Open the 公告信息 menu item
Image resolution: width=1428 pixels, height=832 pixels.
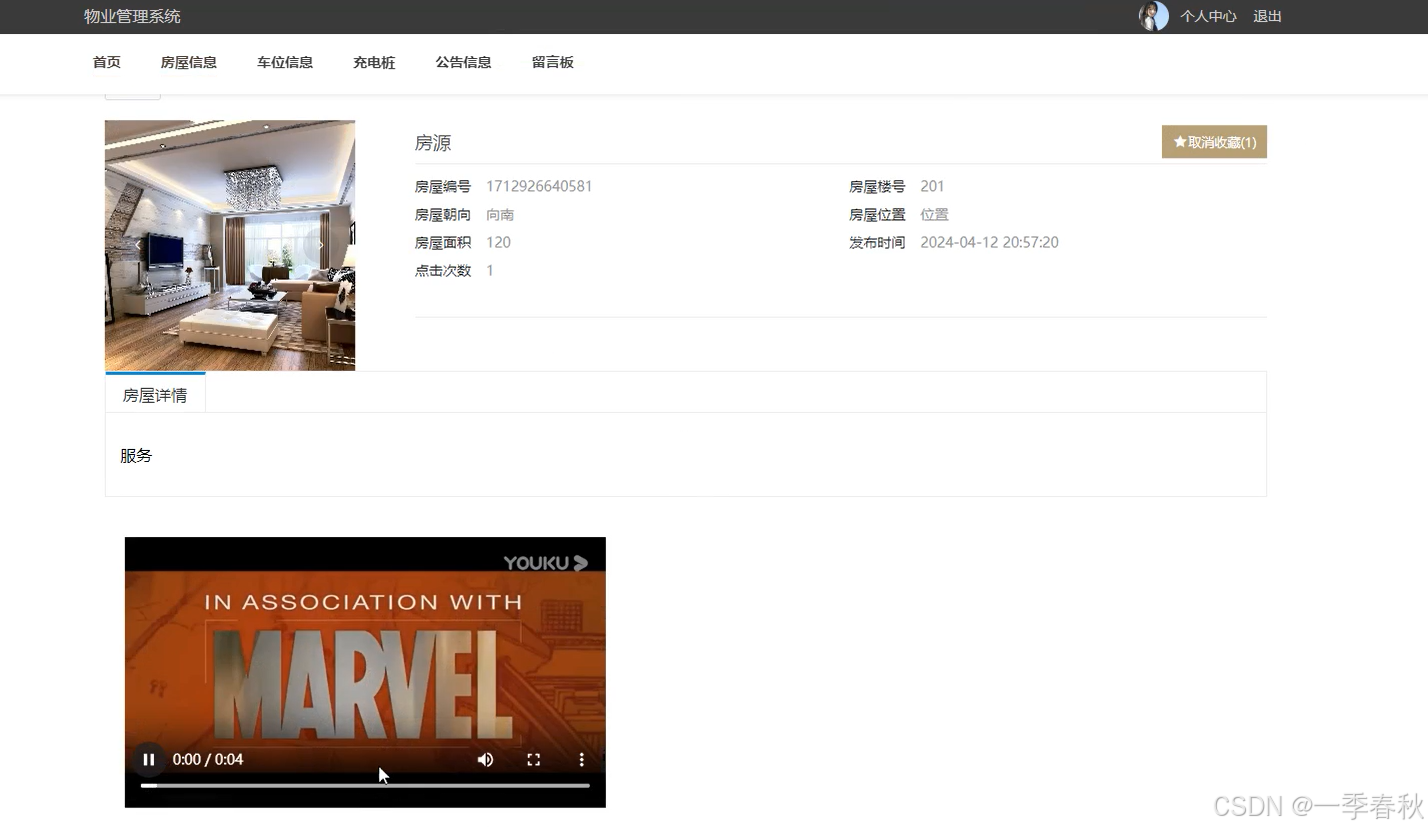tap(463, 62)
